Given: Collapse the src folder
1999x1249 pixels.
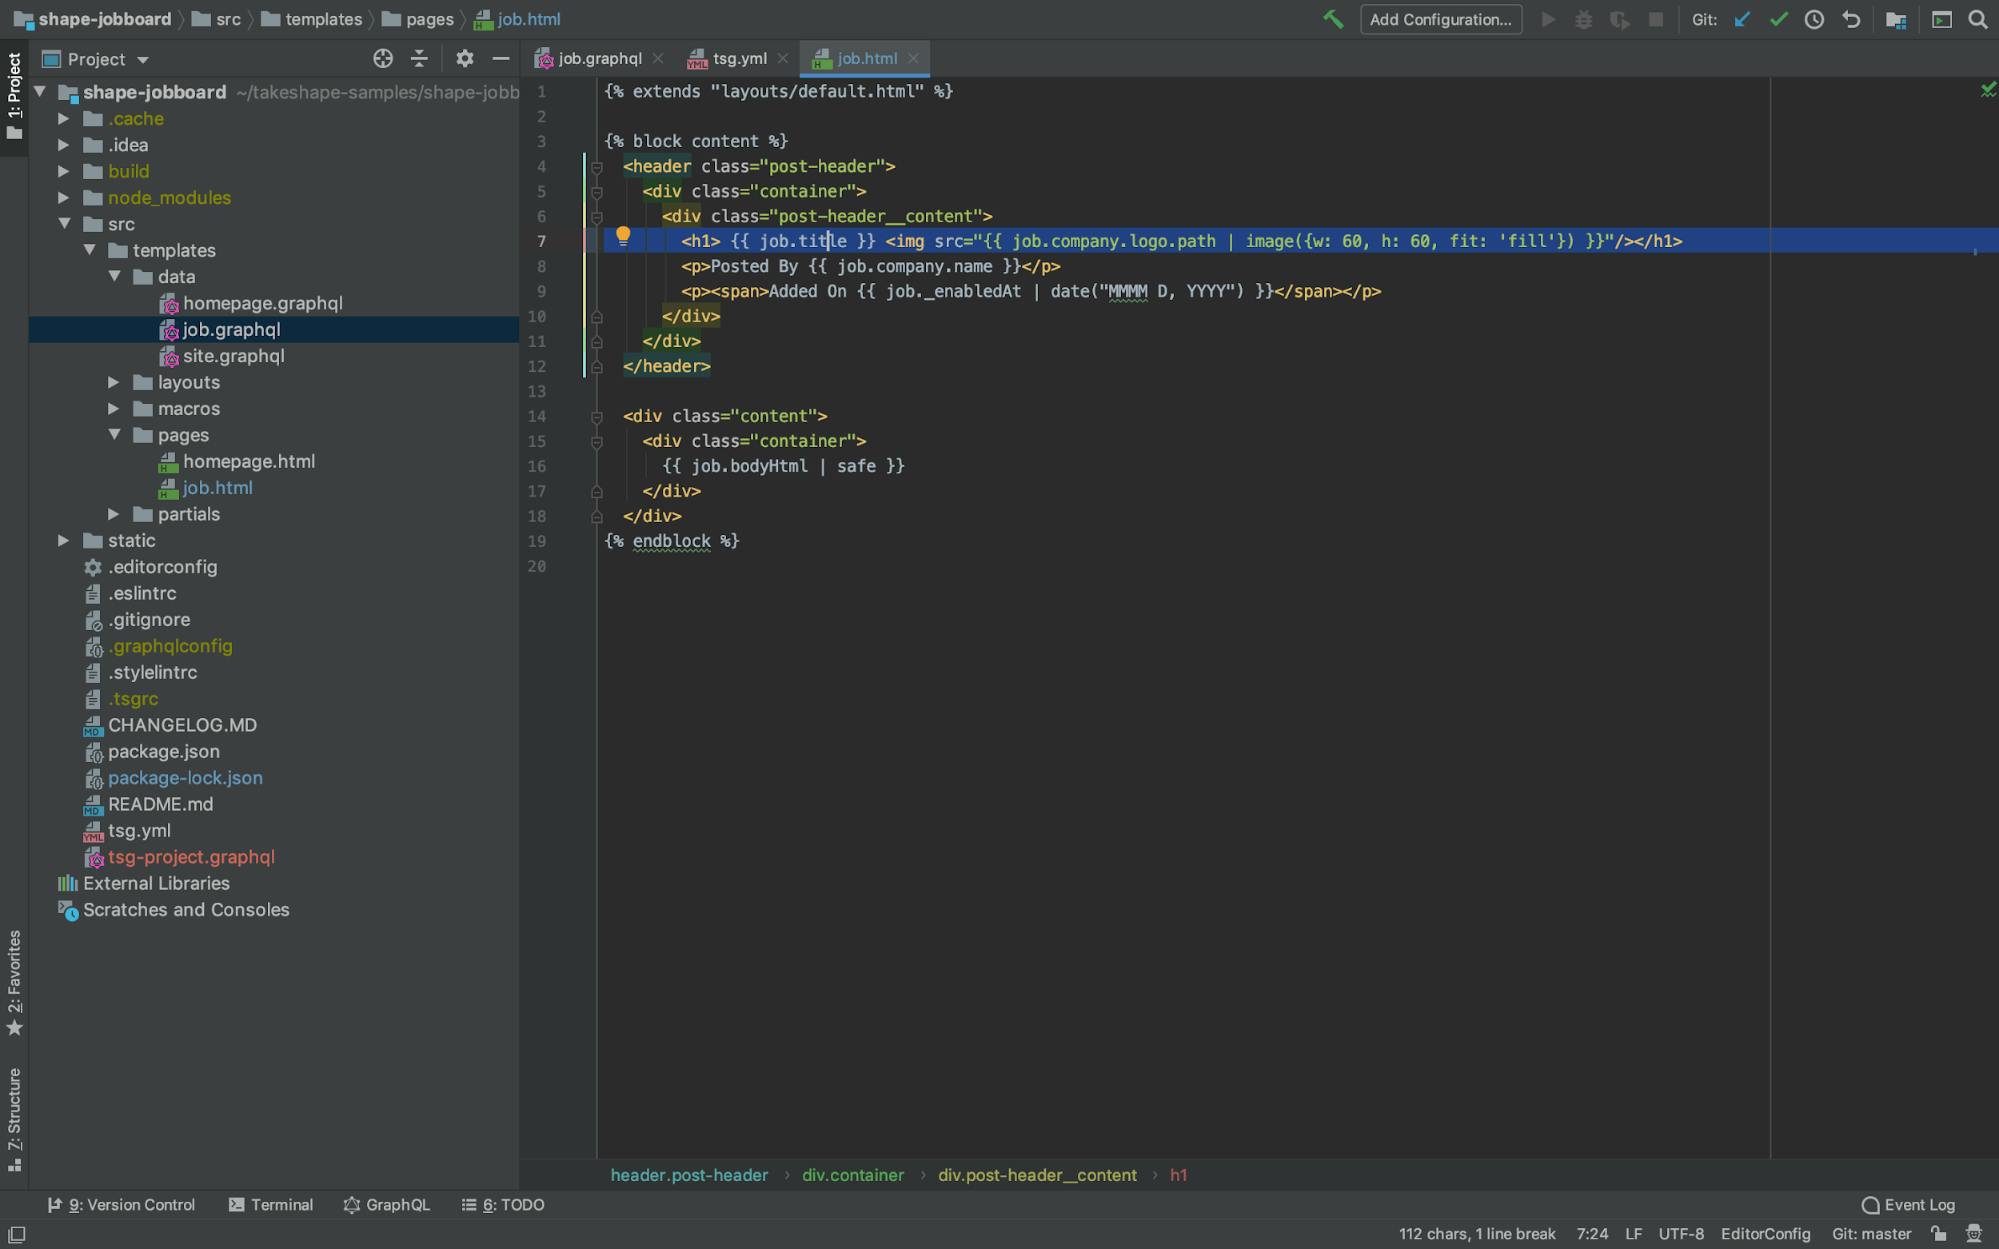Looking at the screenshot, I should [x=64, y=224].
